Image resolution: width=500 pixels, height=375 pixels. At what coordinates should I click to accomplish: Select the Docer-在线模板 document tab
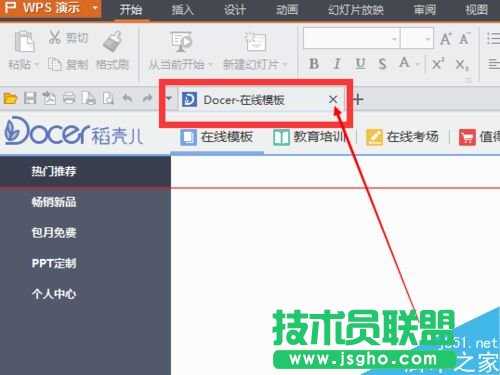pyautogui.click(x=261, y=100)
